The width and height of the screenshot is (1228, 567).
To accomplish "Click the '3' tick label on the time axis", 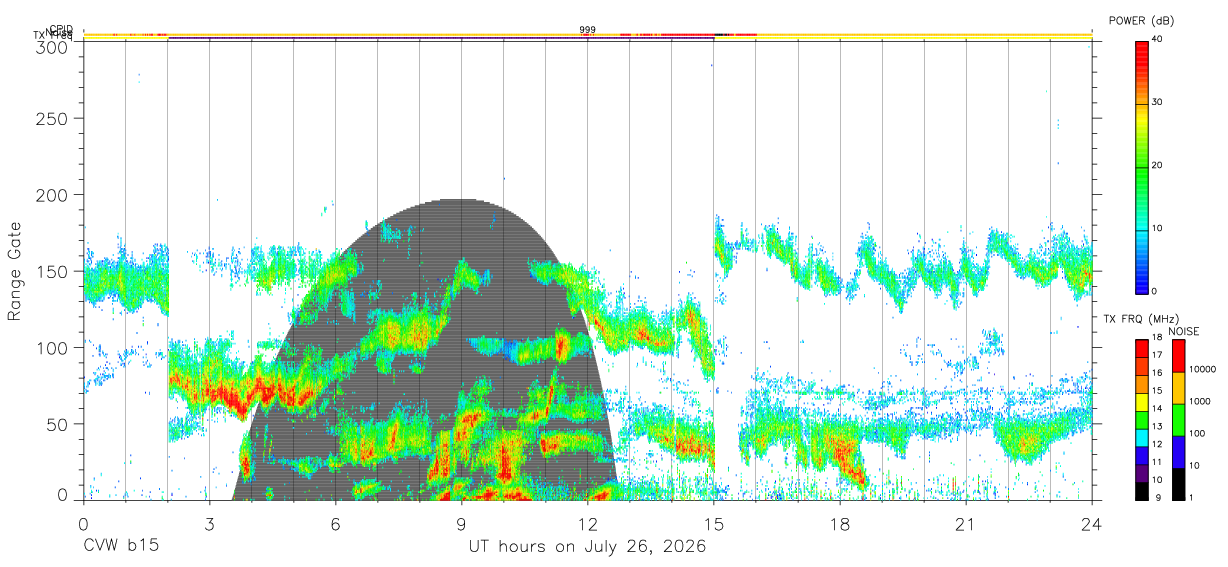I will click(x=209, y=524).
